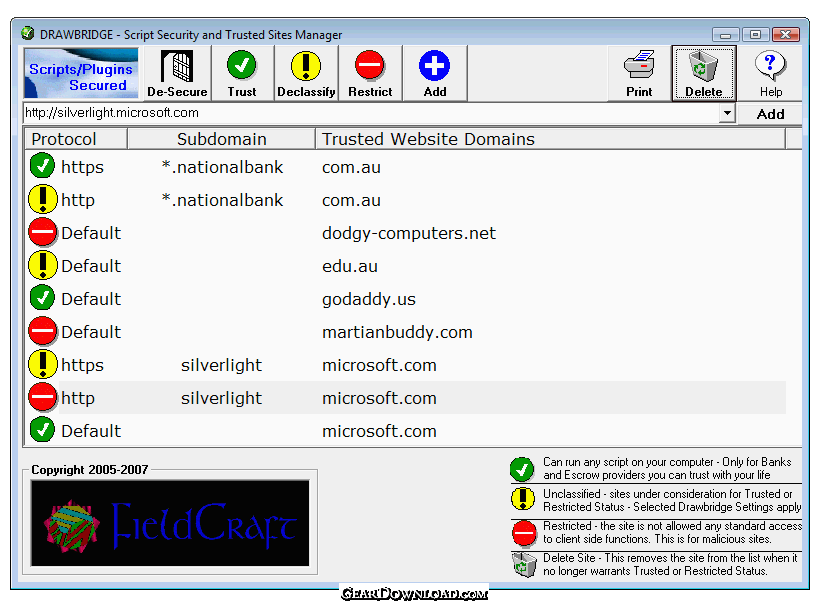Screen dimensions: 828x602
Task: Click red restricted icon for martianbuddy.com
Action: (x=42, y=331)
